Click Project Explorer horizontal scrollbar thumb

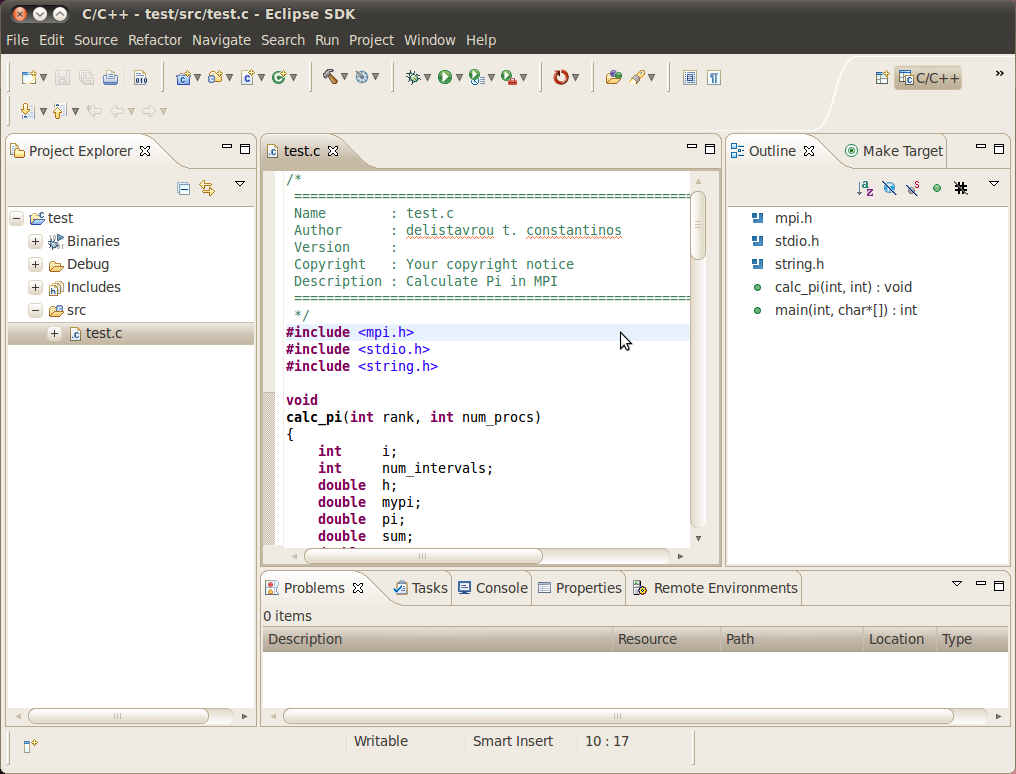click(119, 716)
